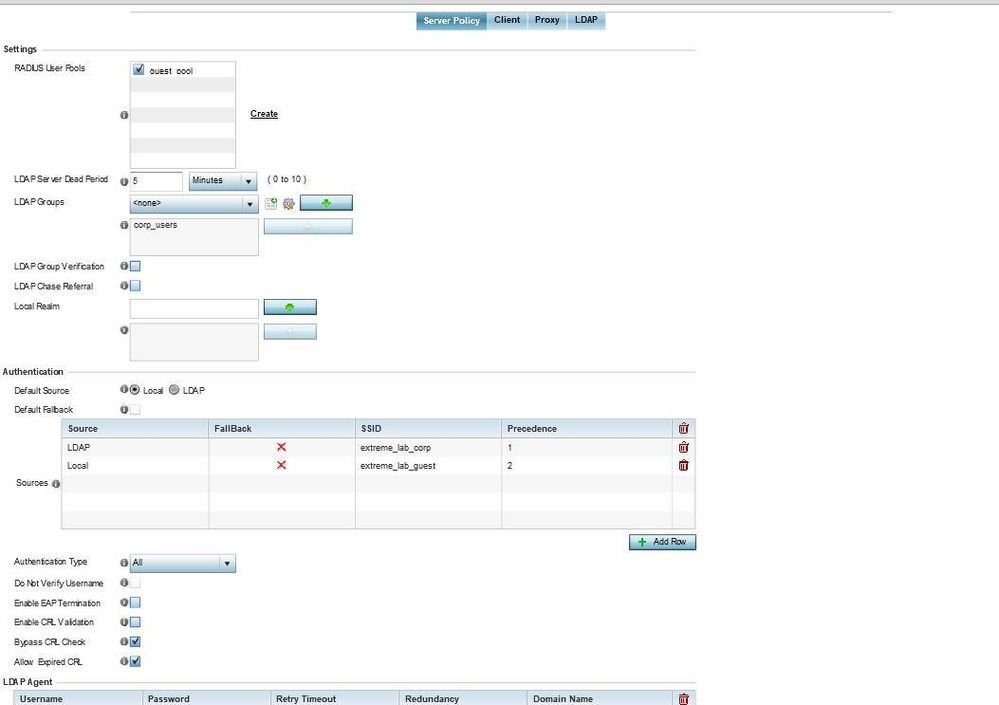Switch to the Client tab
This screenshot has height=705, width=999.
coord(507,20)
